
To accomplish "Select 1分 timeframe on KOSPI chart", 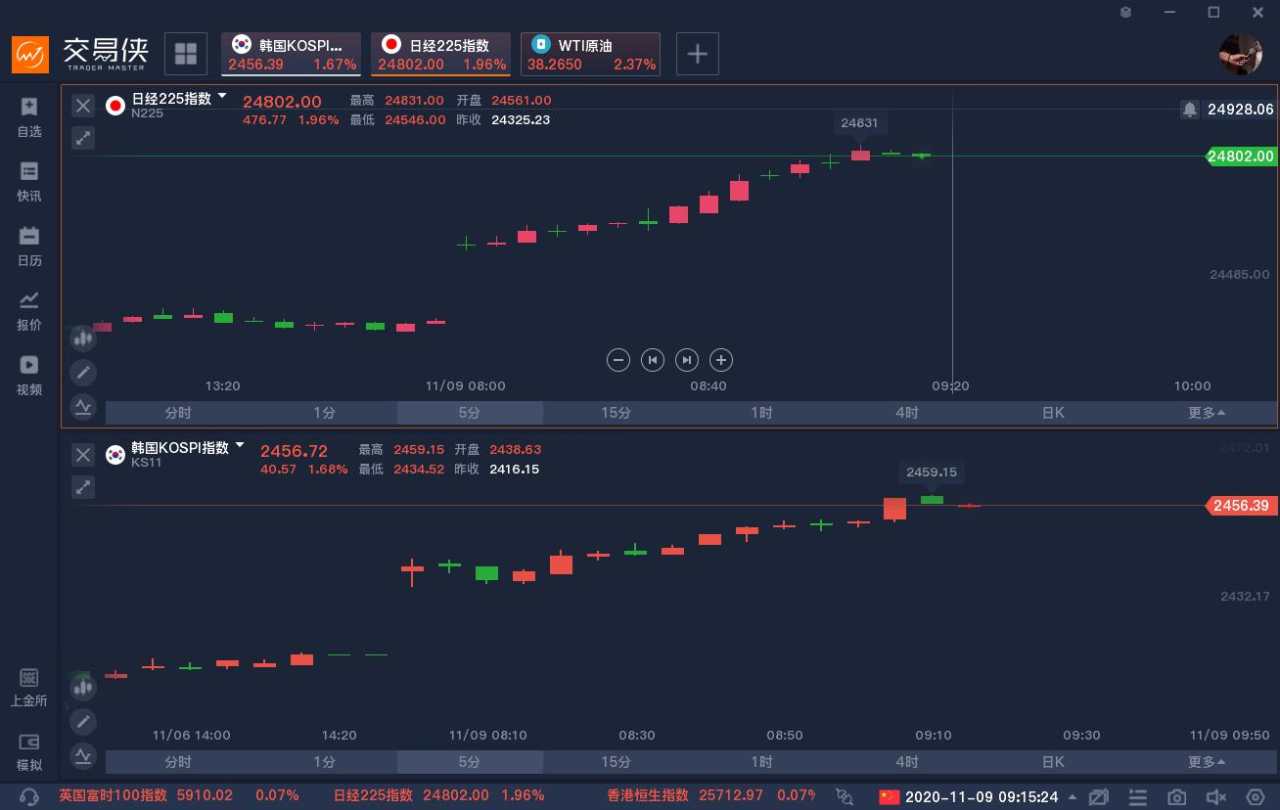I will click(x=324, y=762).
